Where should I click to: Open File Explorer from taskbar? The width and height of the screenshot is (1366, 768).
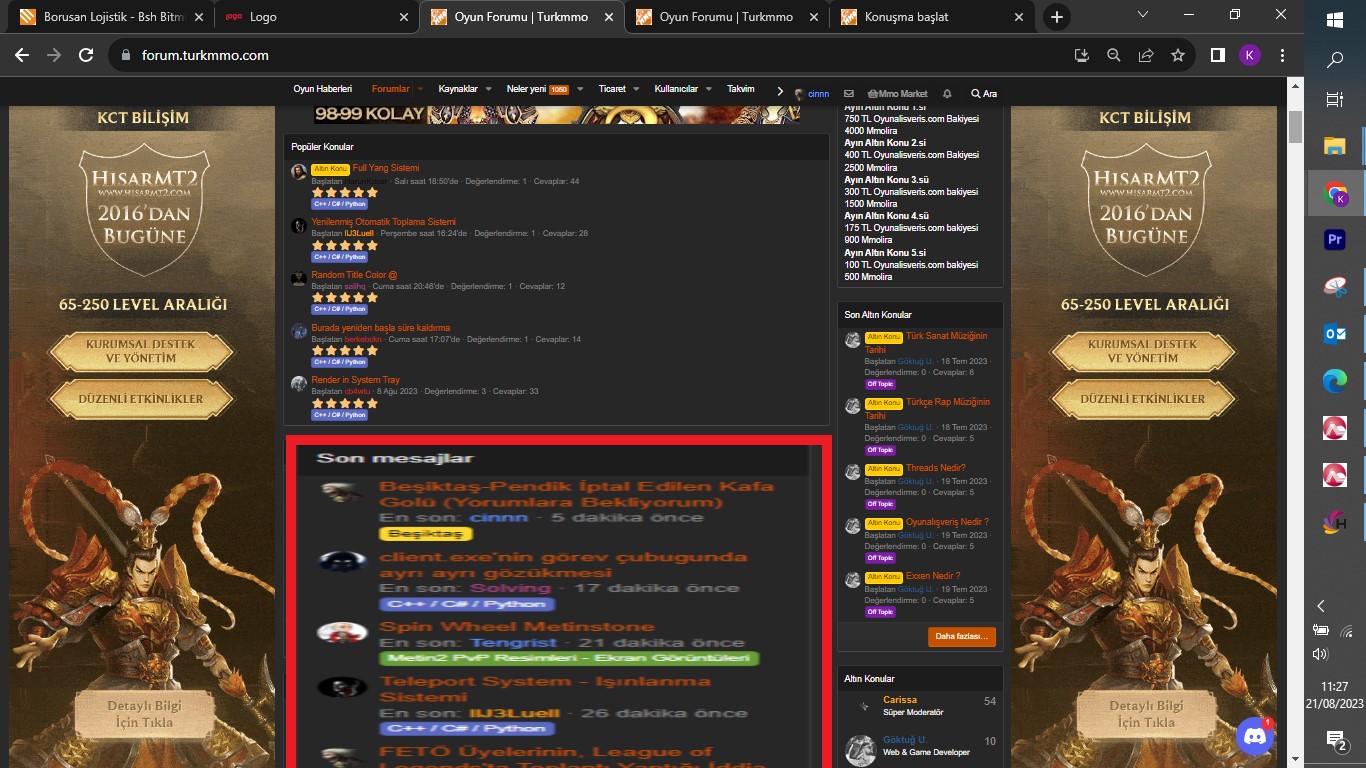1335,146
